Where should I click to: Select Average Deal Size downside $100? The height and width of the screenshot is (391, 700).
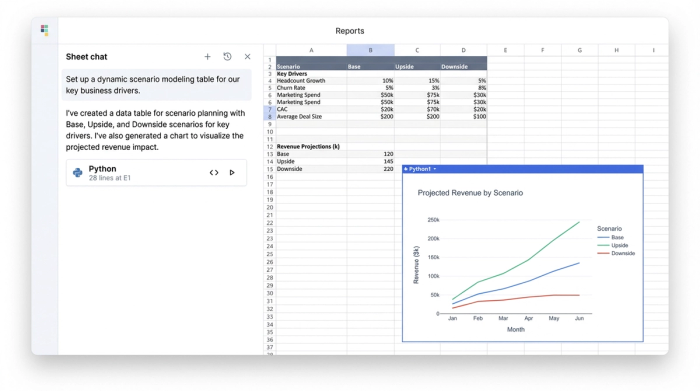pos(463,116)
